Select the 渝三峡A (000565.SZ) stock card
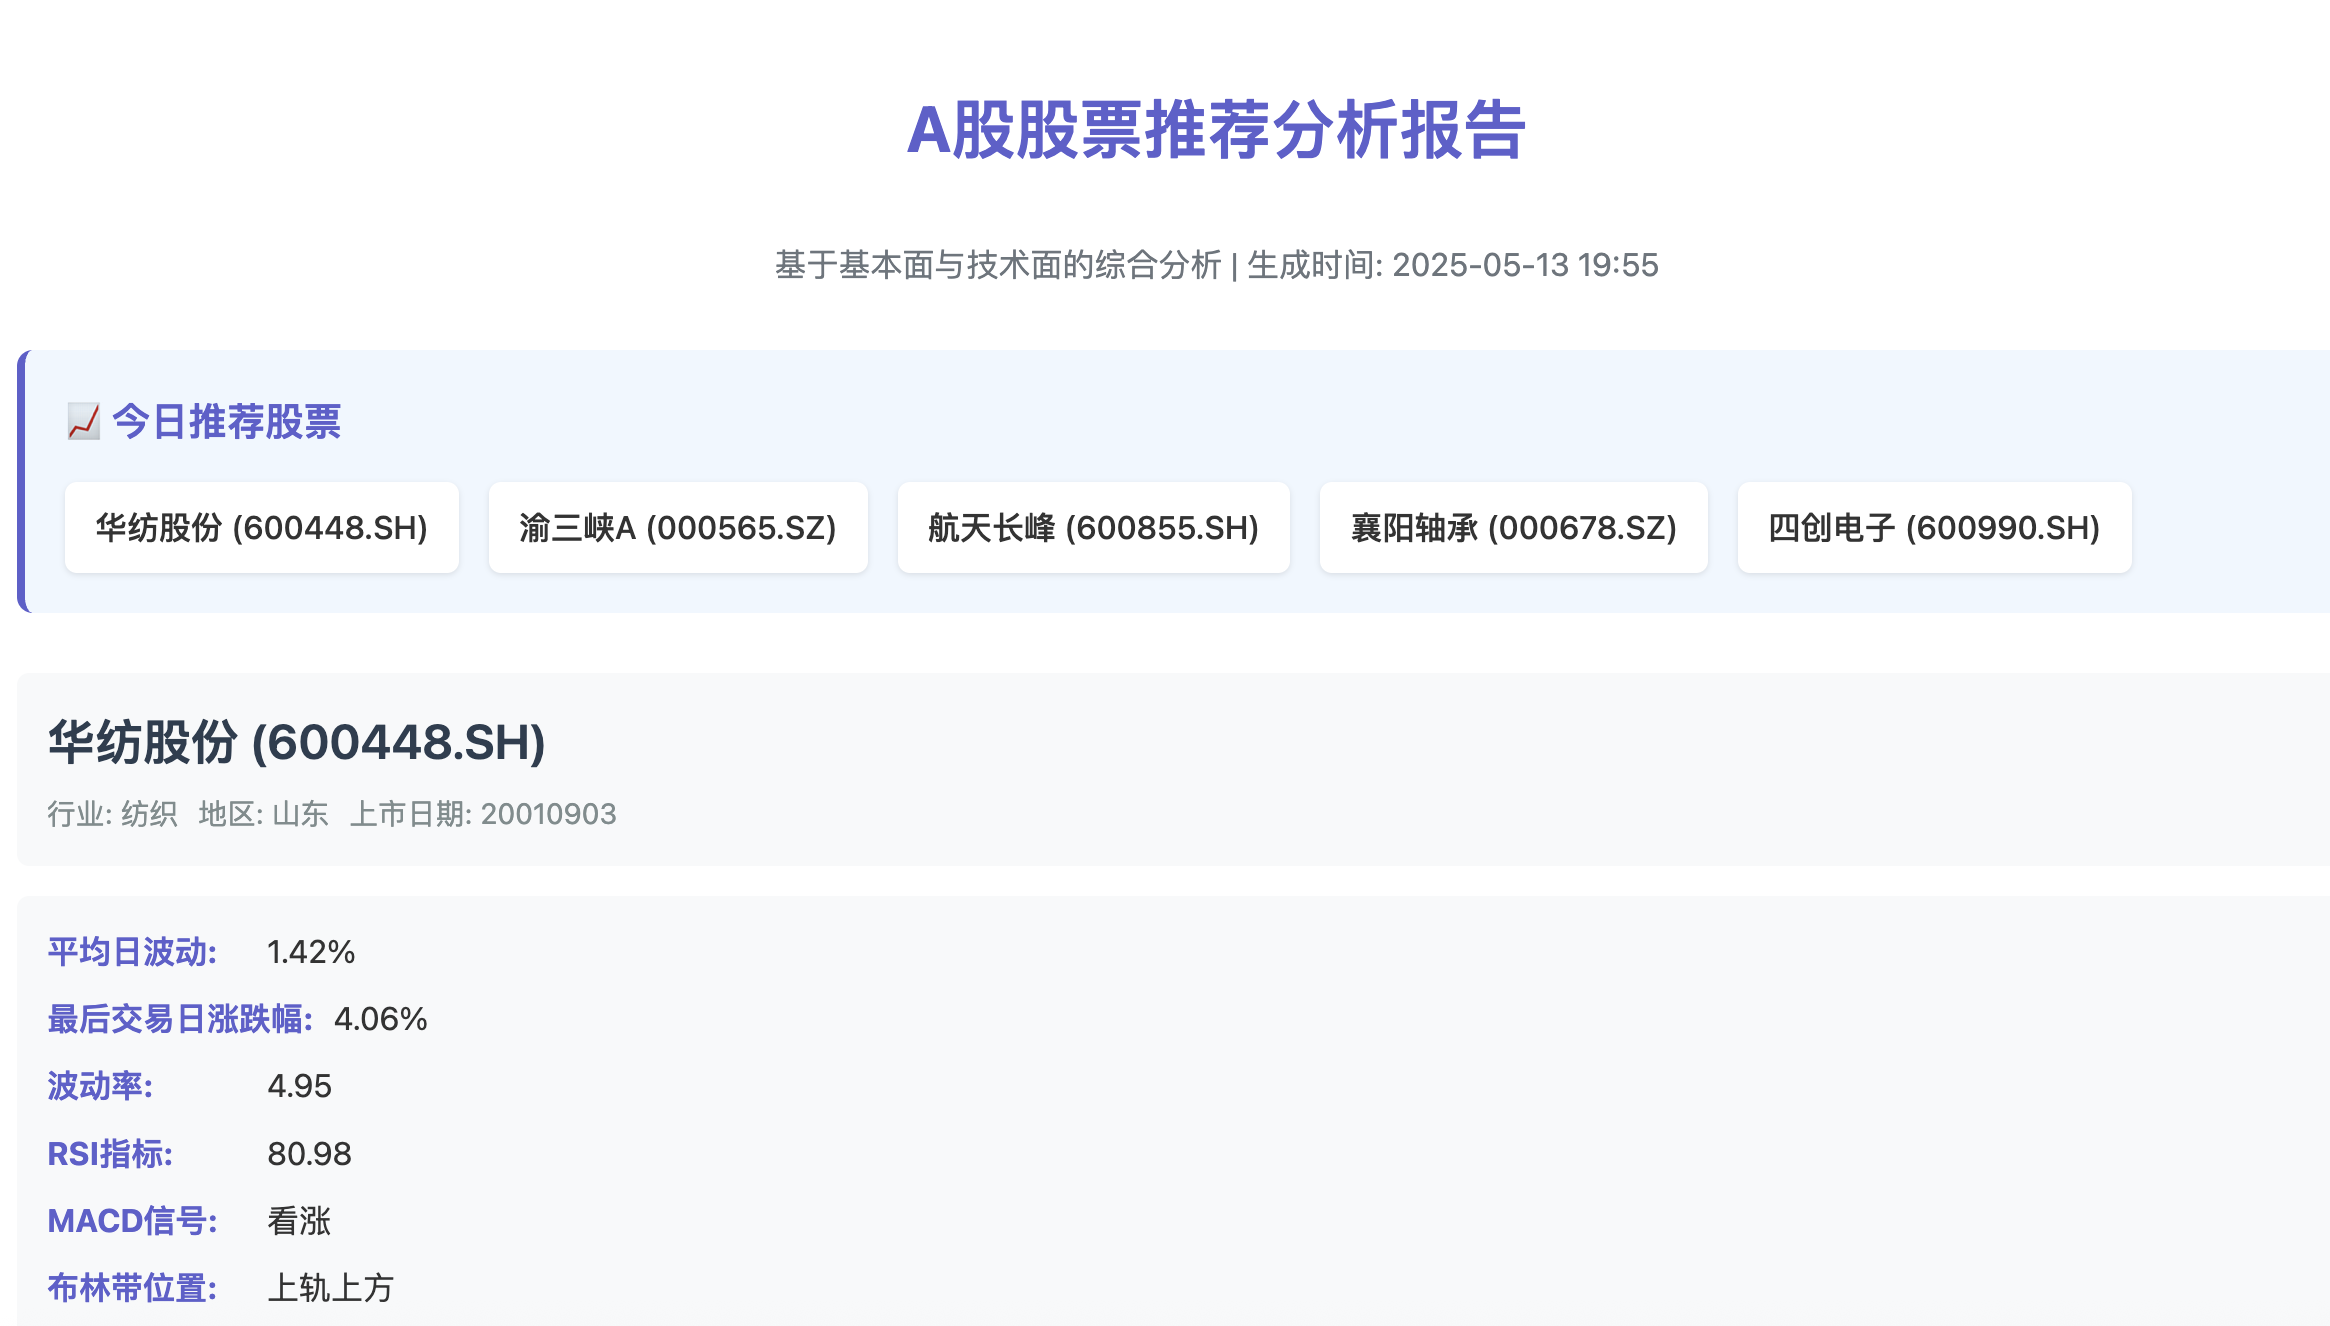 678,527
